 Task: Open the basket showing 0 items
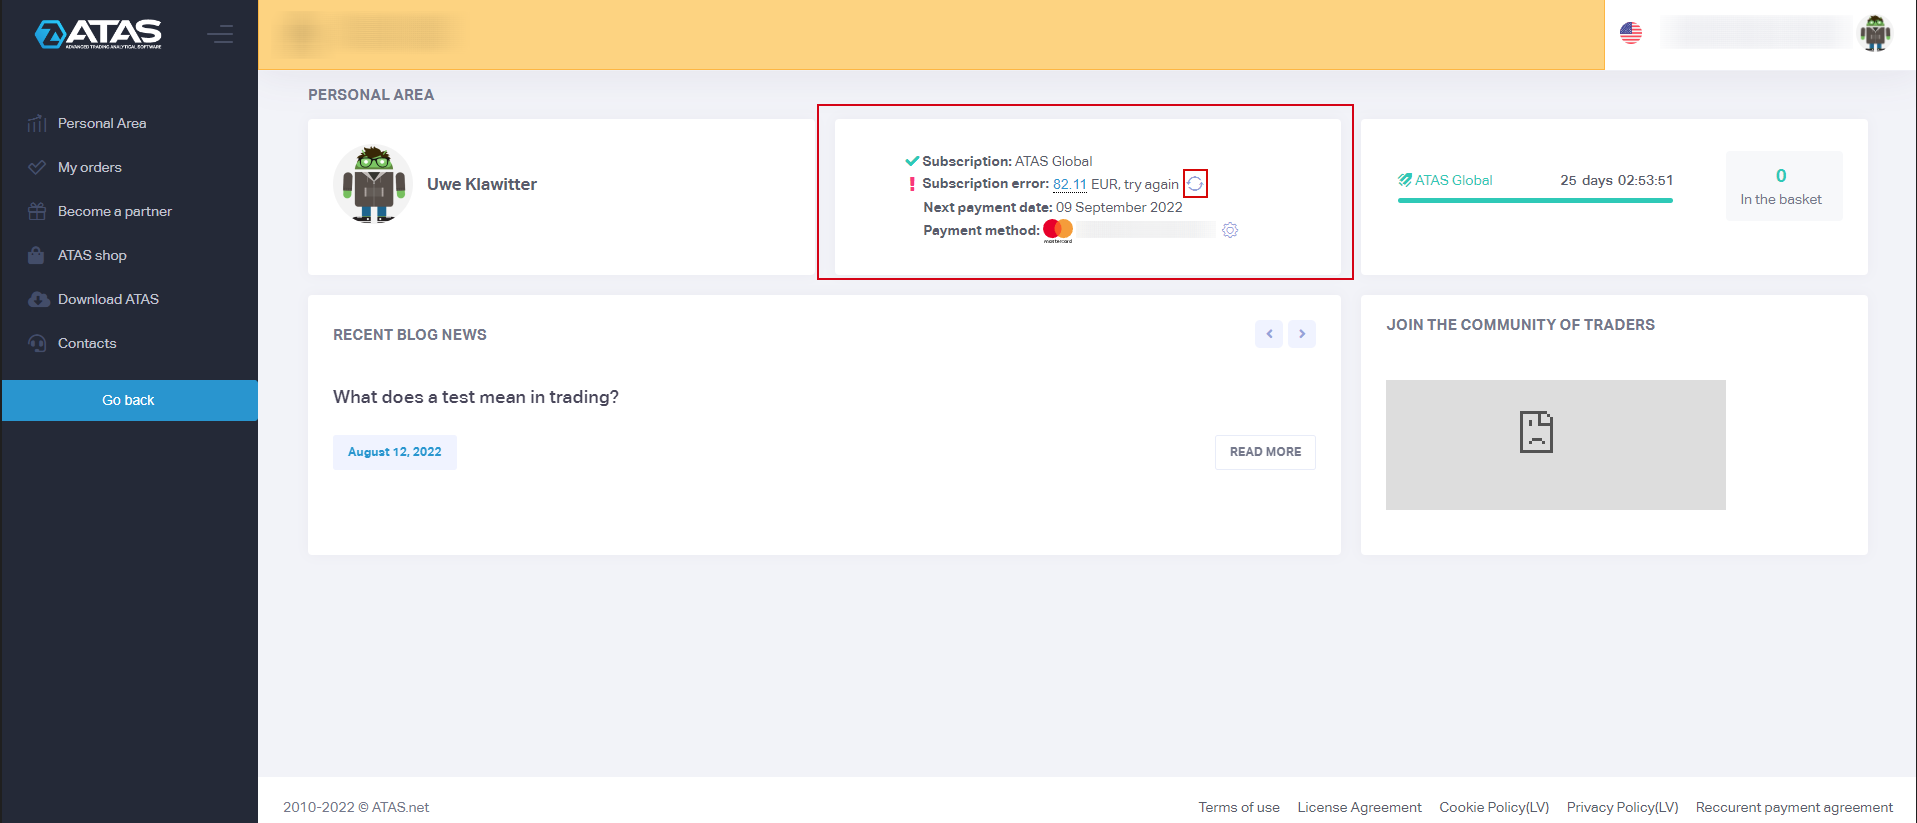(1783, 186)
